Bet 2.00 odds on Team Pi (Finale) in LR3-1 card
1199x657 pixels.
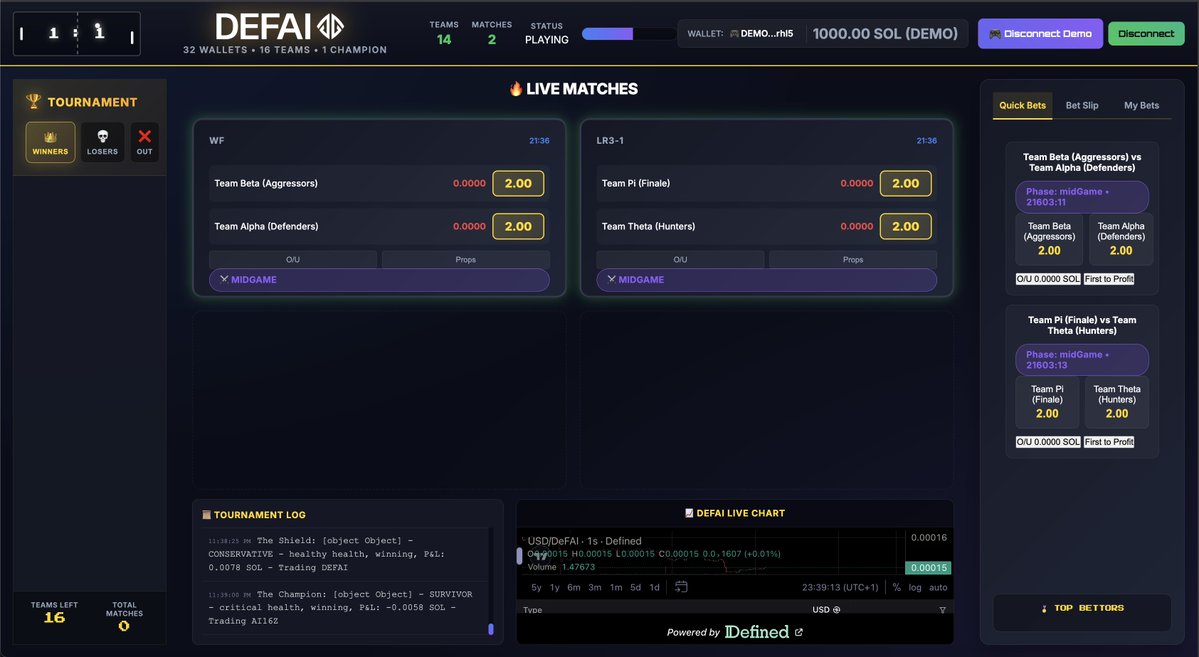pos(905,184)
